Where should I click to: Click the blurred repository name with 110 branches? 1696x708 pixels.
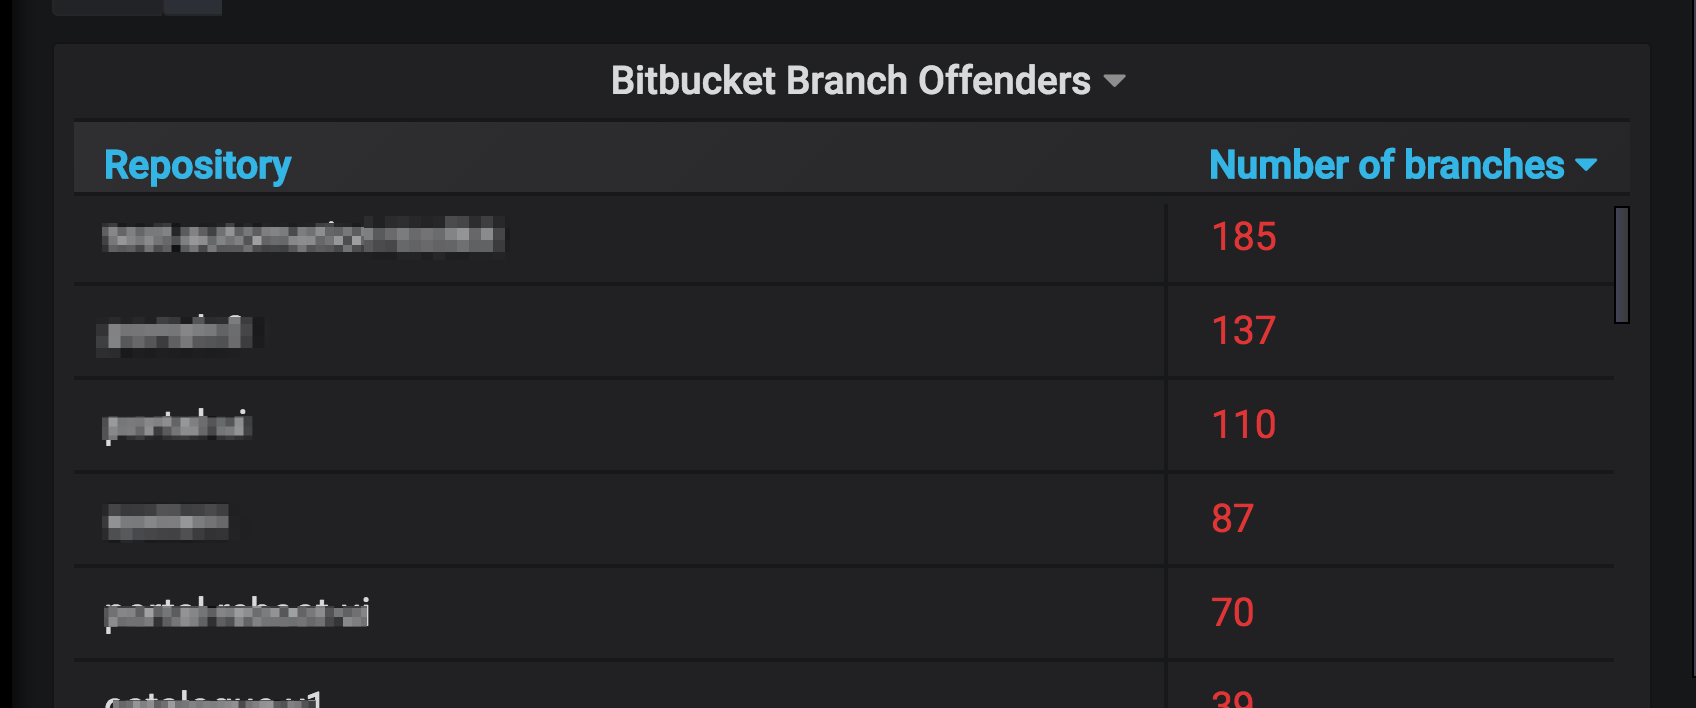click(177, 425)
